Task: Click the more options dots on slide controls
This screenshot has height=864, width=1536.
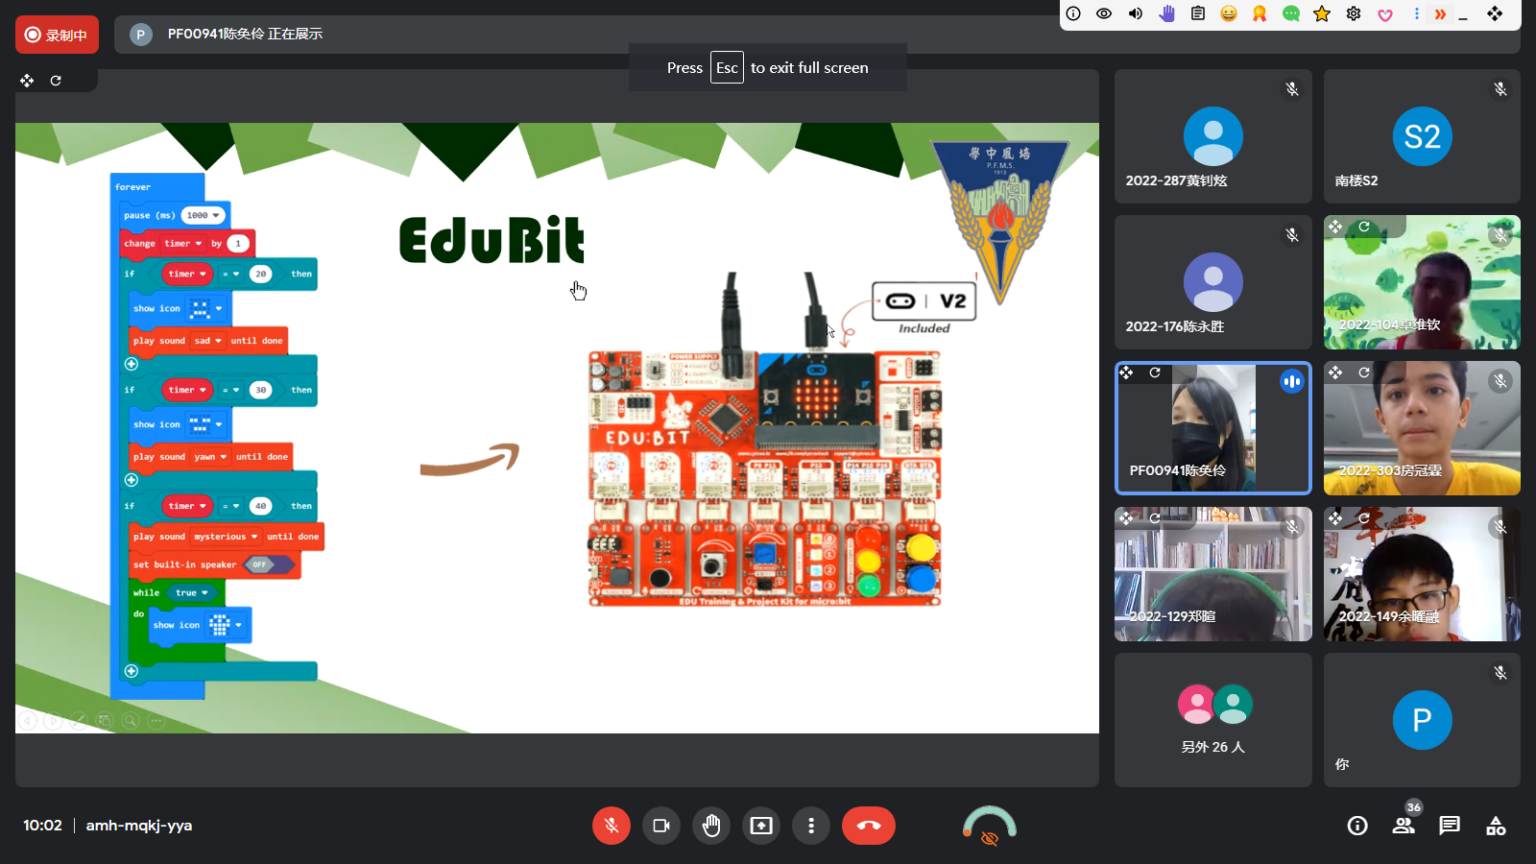Action: coord(157,720)
